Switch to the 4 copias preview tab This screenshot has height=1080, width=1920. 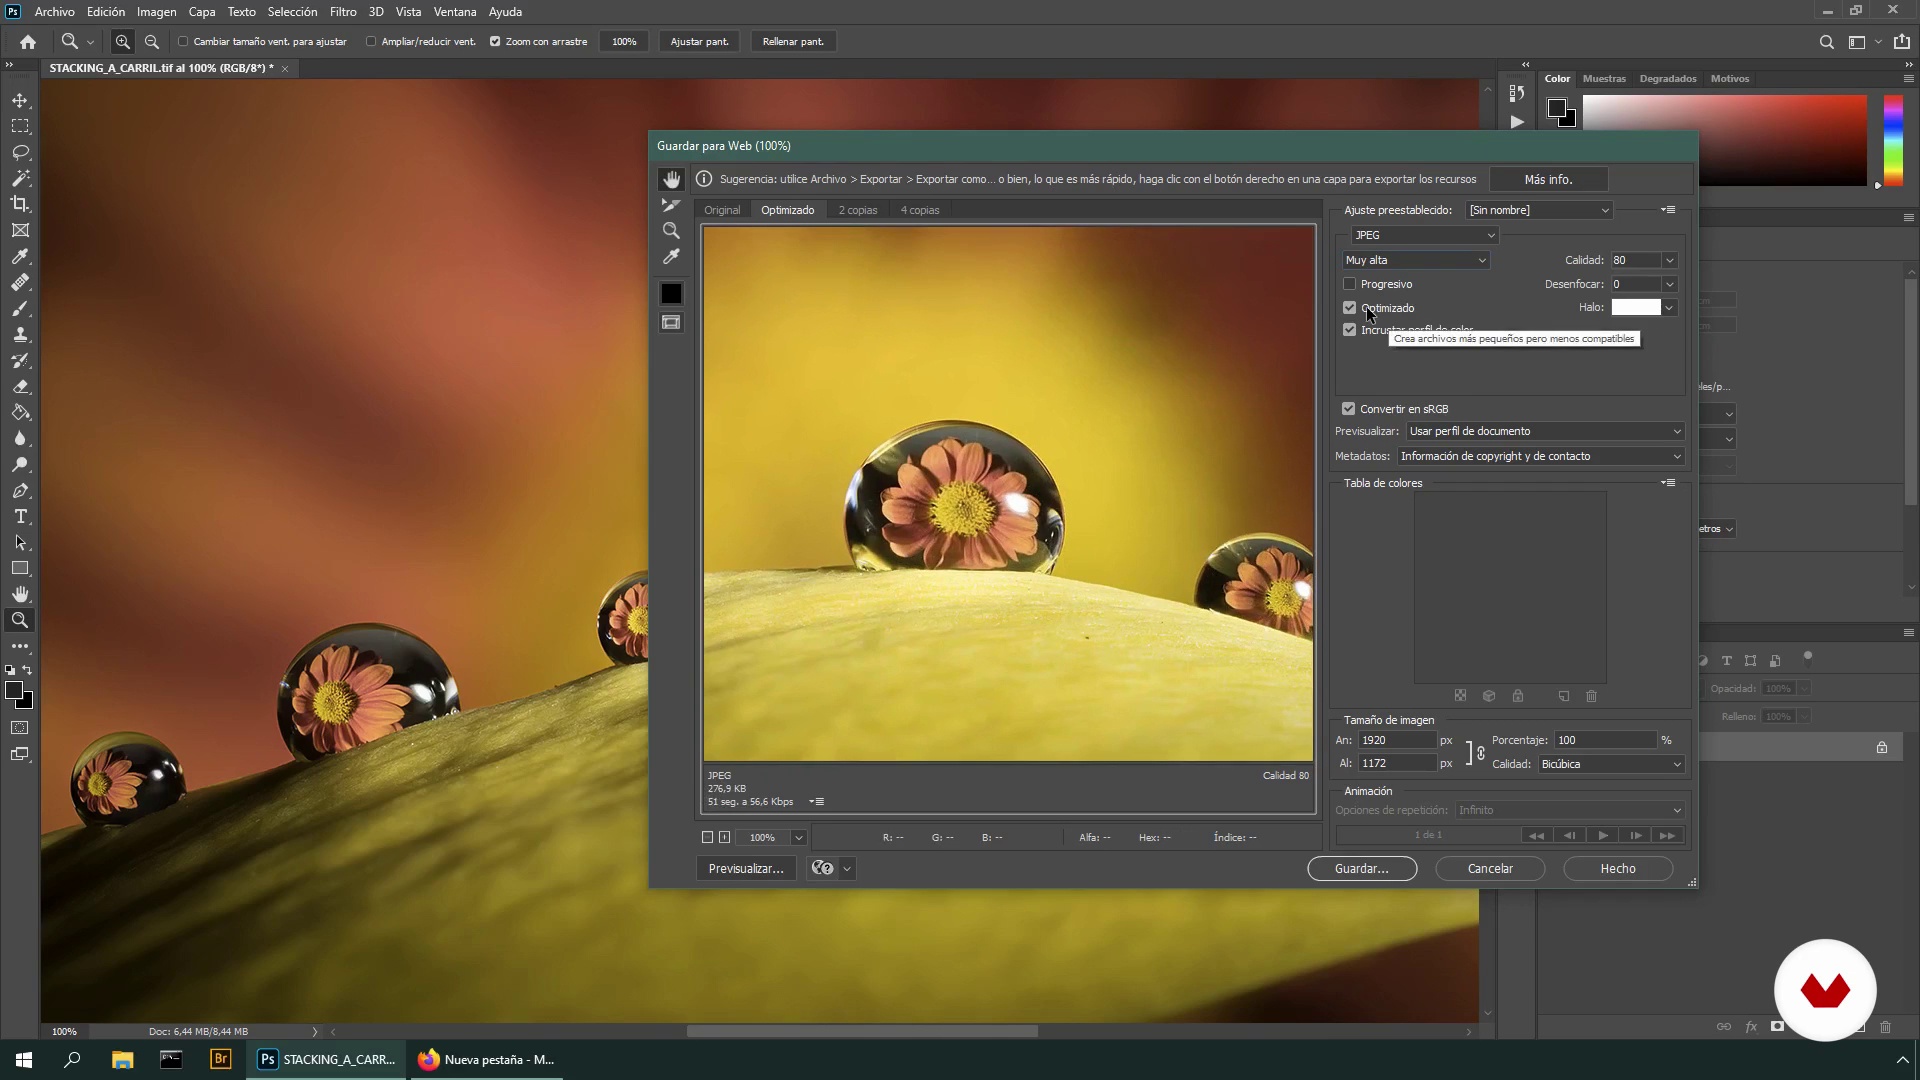pyautogui.click(x=920, y=210)
